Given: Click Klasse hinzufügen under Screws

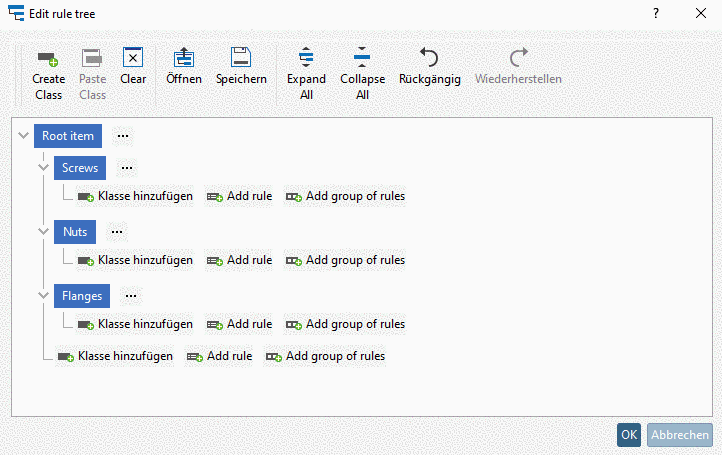Looking at the screenshot, I should tap(135, 196).
